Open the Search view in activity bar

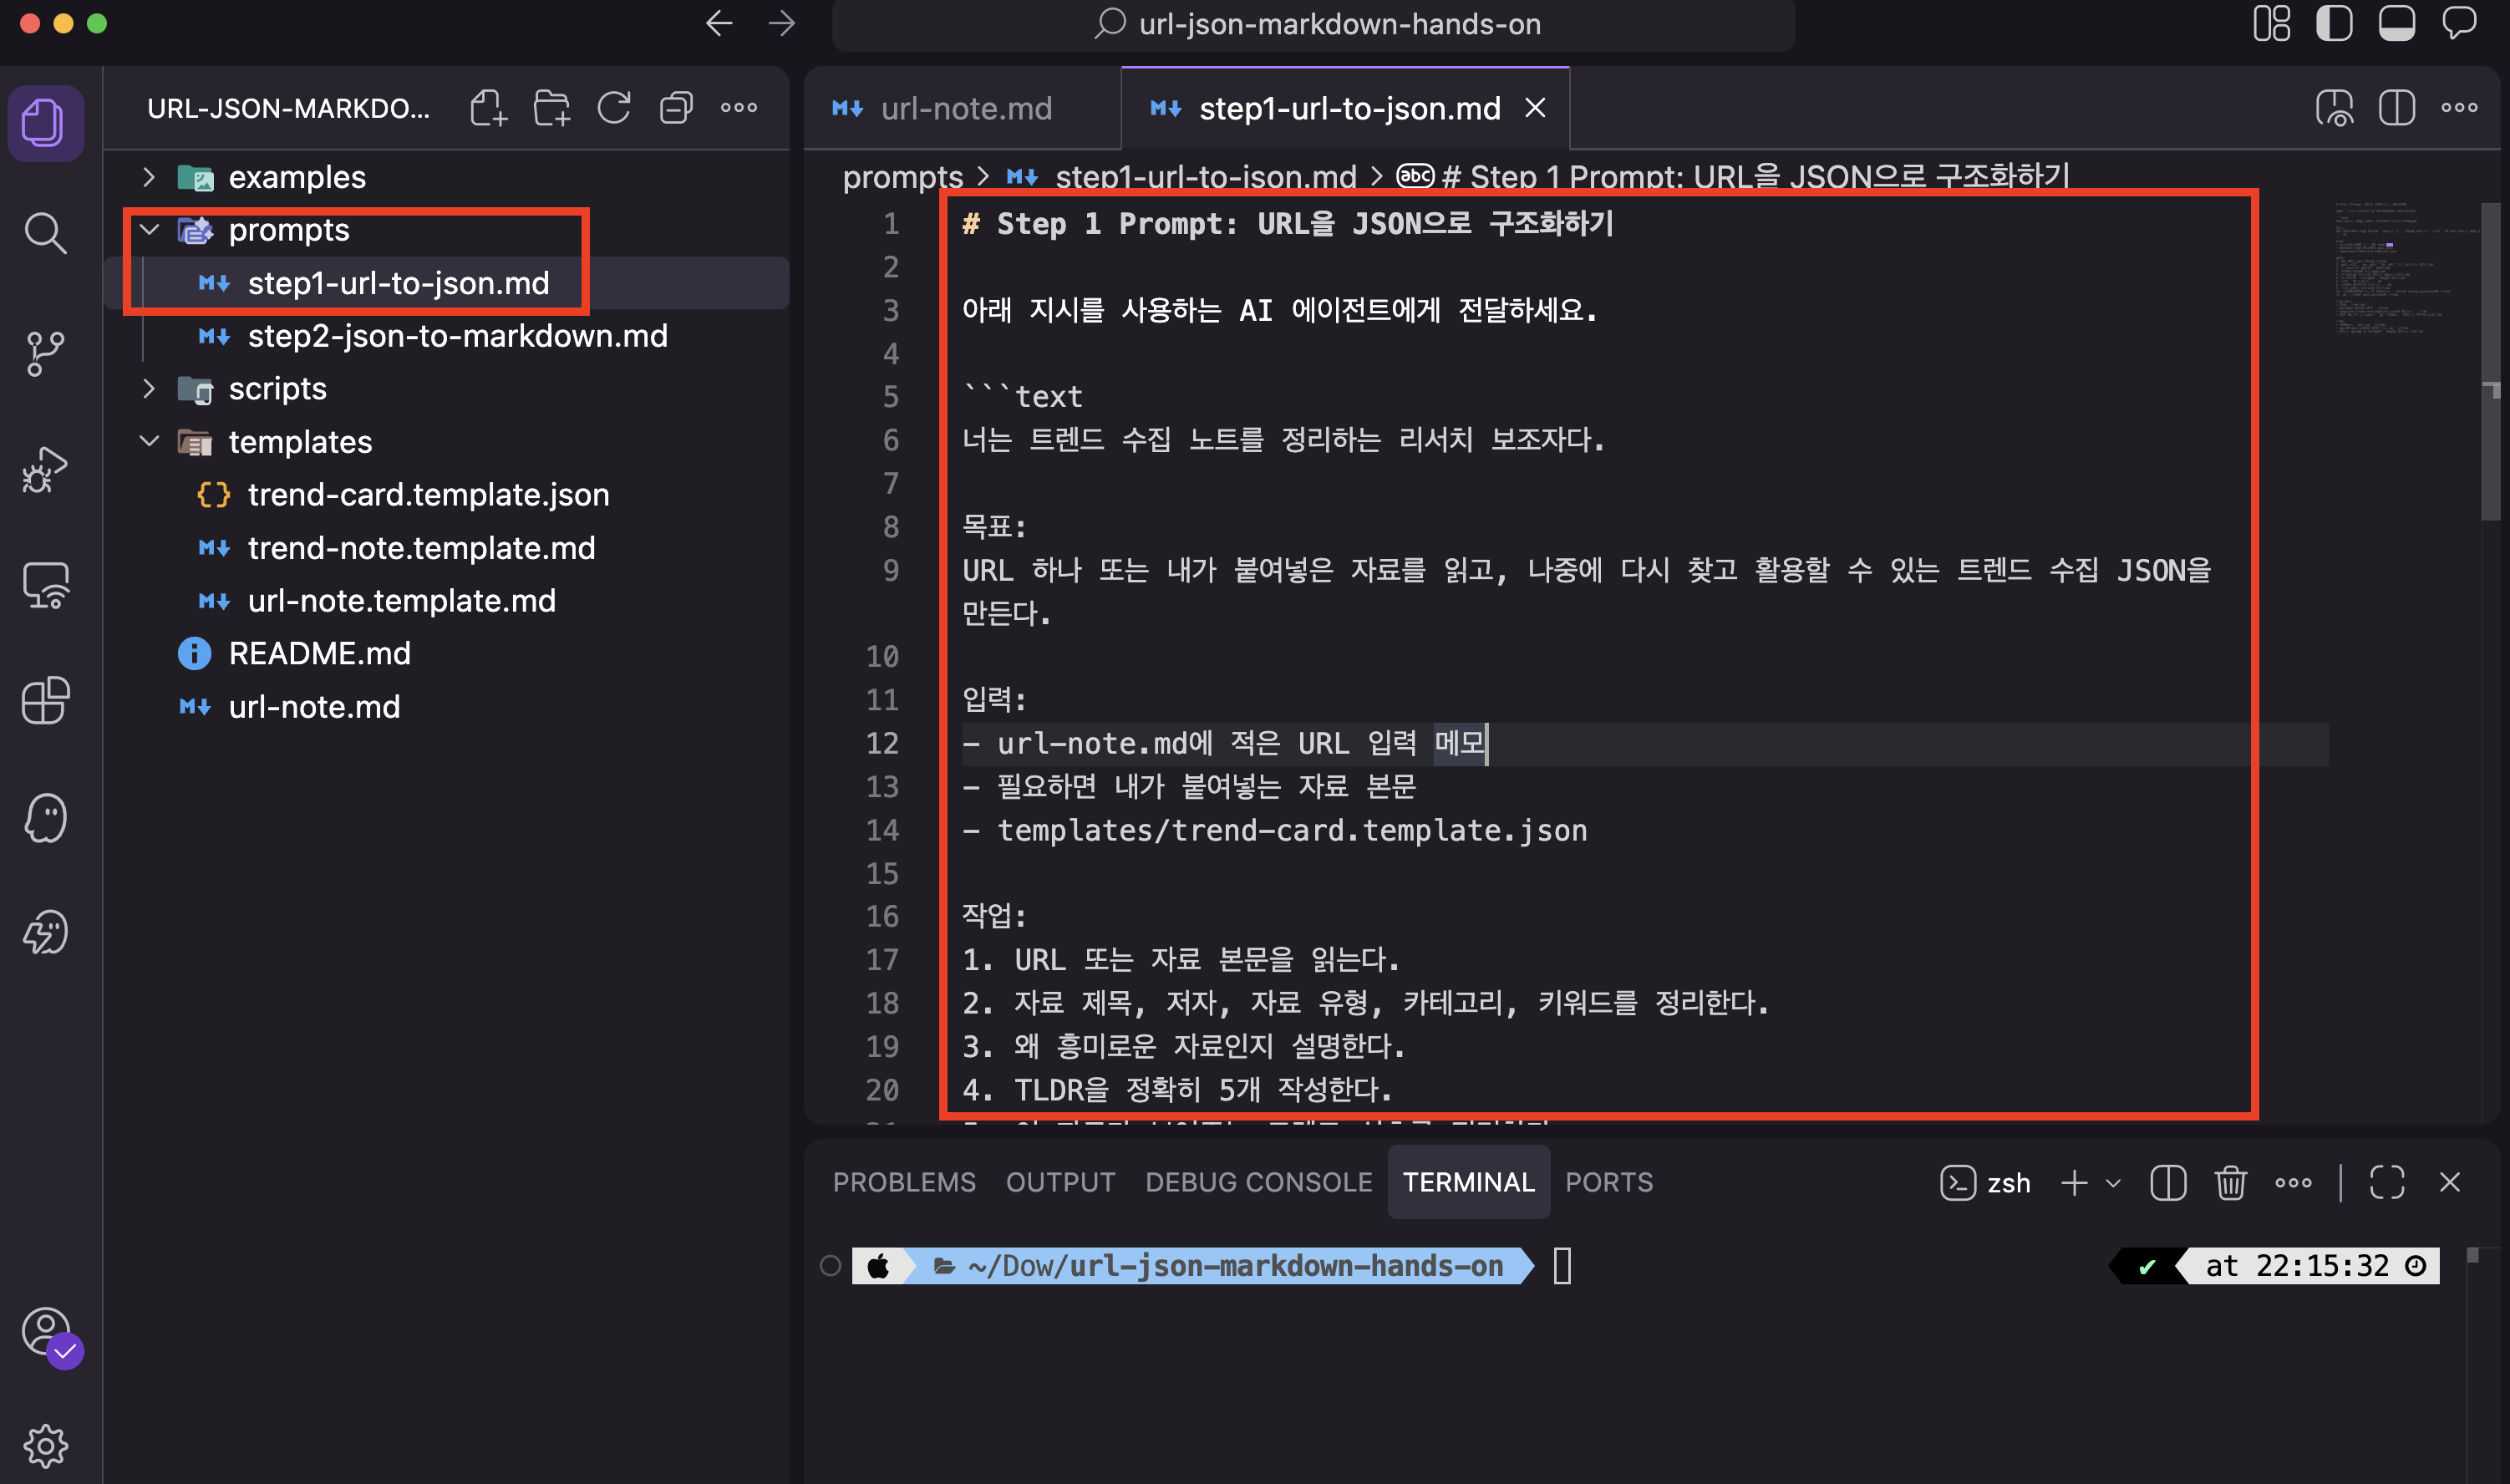(45, 232)
